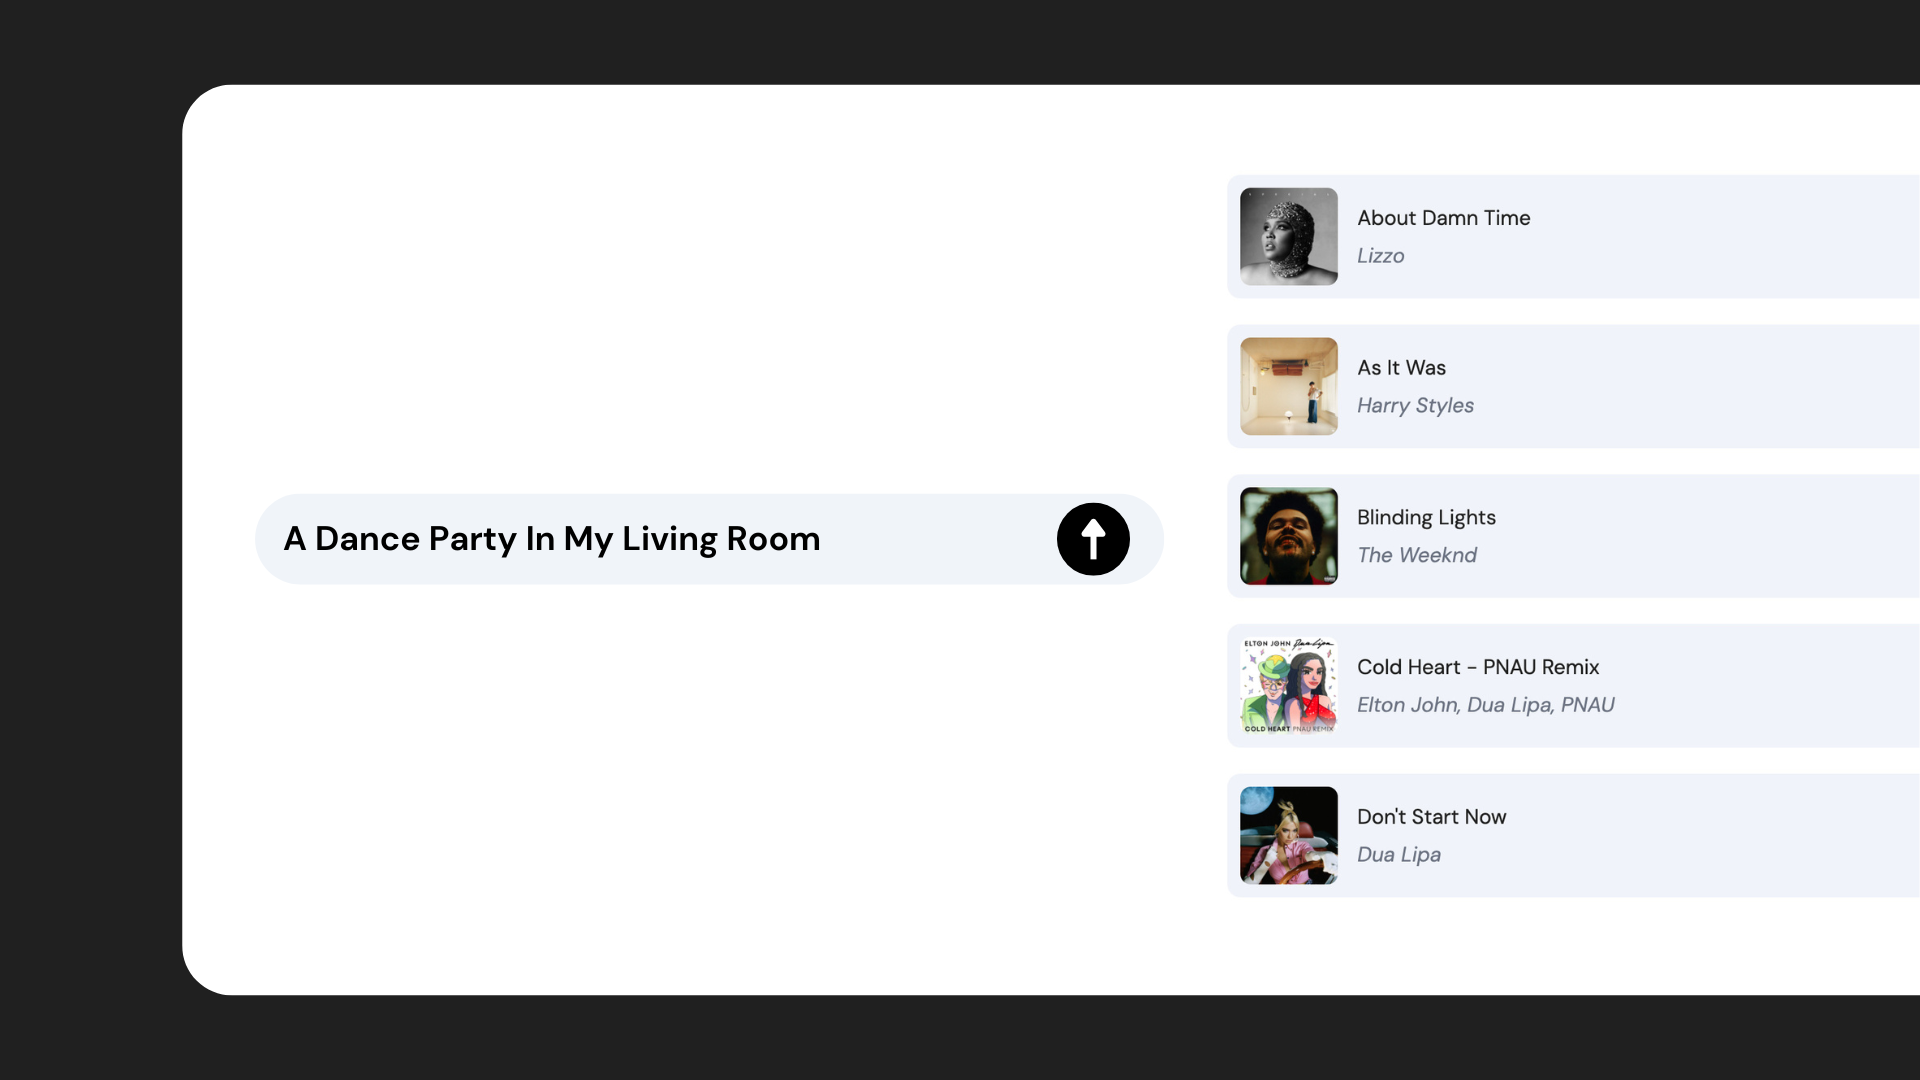Select the As It Was song row
Viewport: 1920px width, 1080px height.
(1573, 386)
